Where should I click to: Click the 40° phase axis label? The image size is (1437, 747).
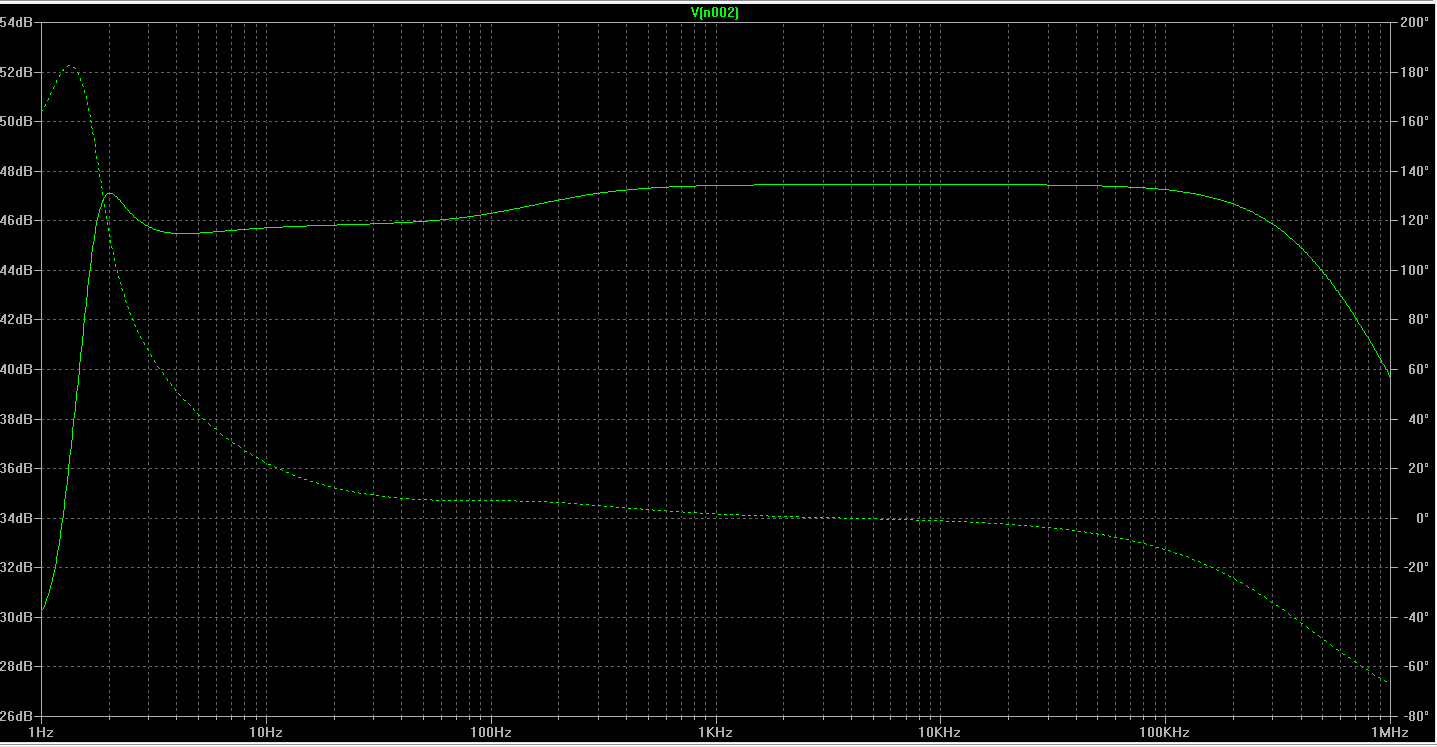(x=1416, y=419)
